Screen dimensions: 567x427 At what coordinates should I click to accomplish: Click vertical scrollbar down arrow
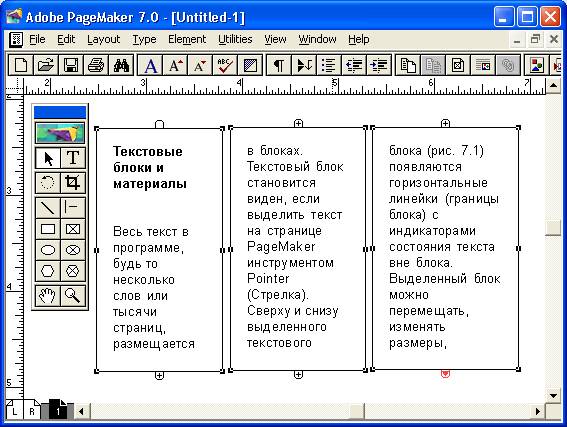553,396
